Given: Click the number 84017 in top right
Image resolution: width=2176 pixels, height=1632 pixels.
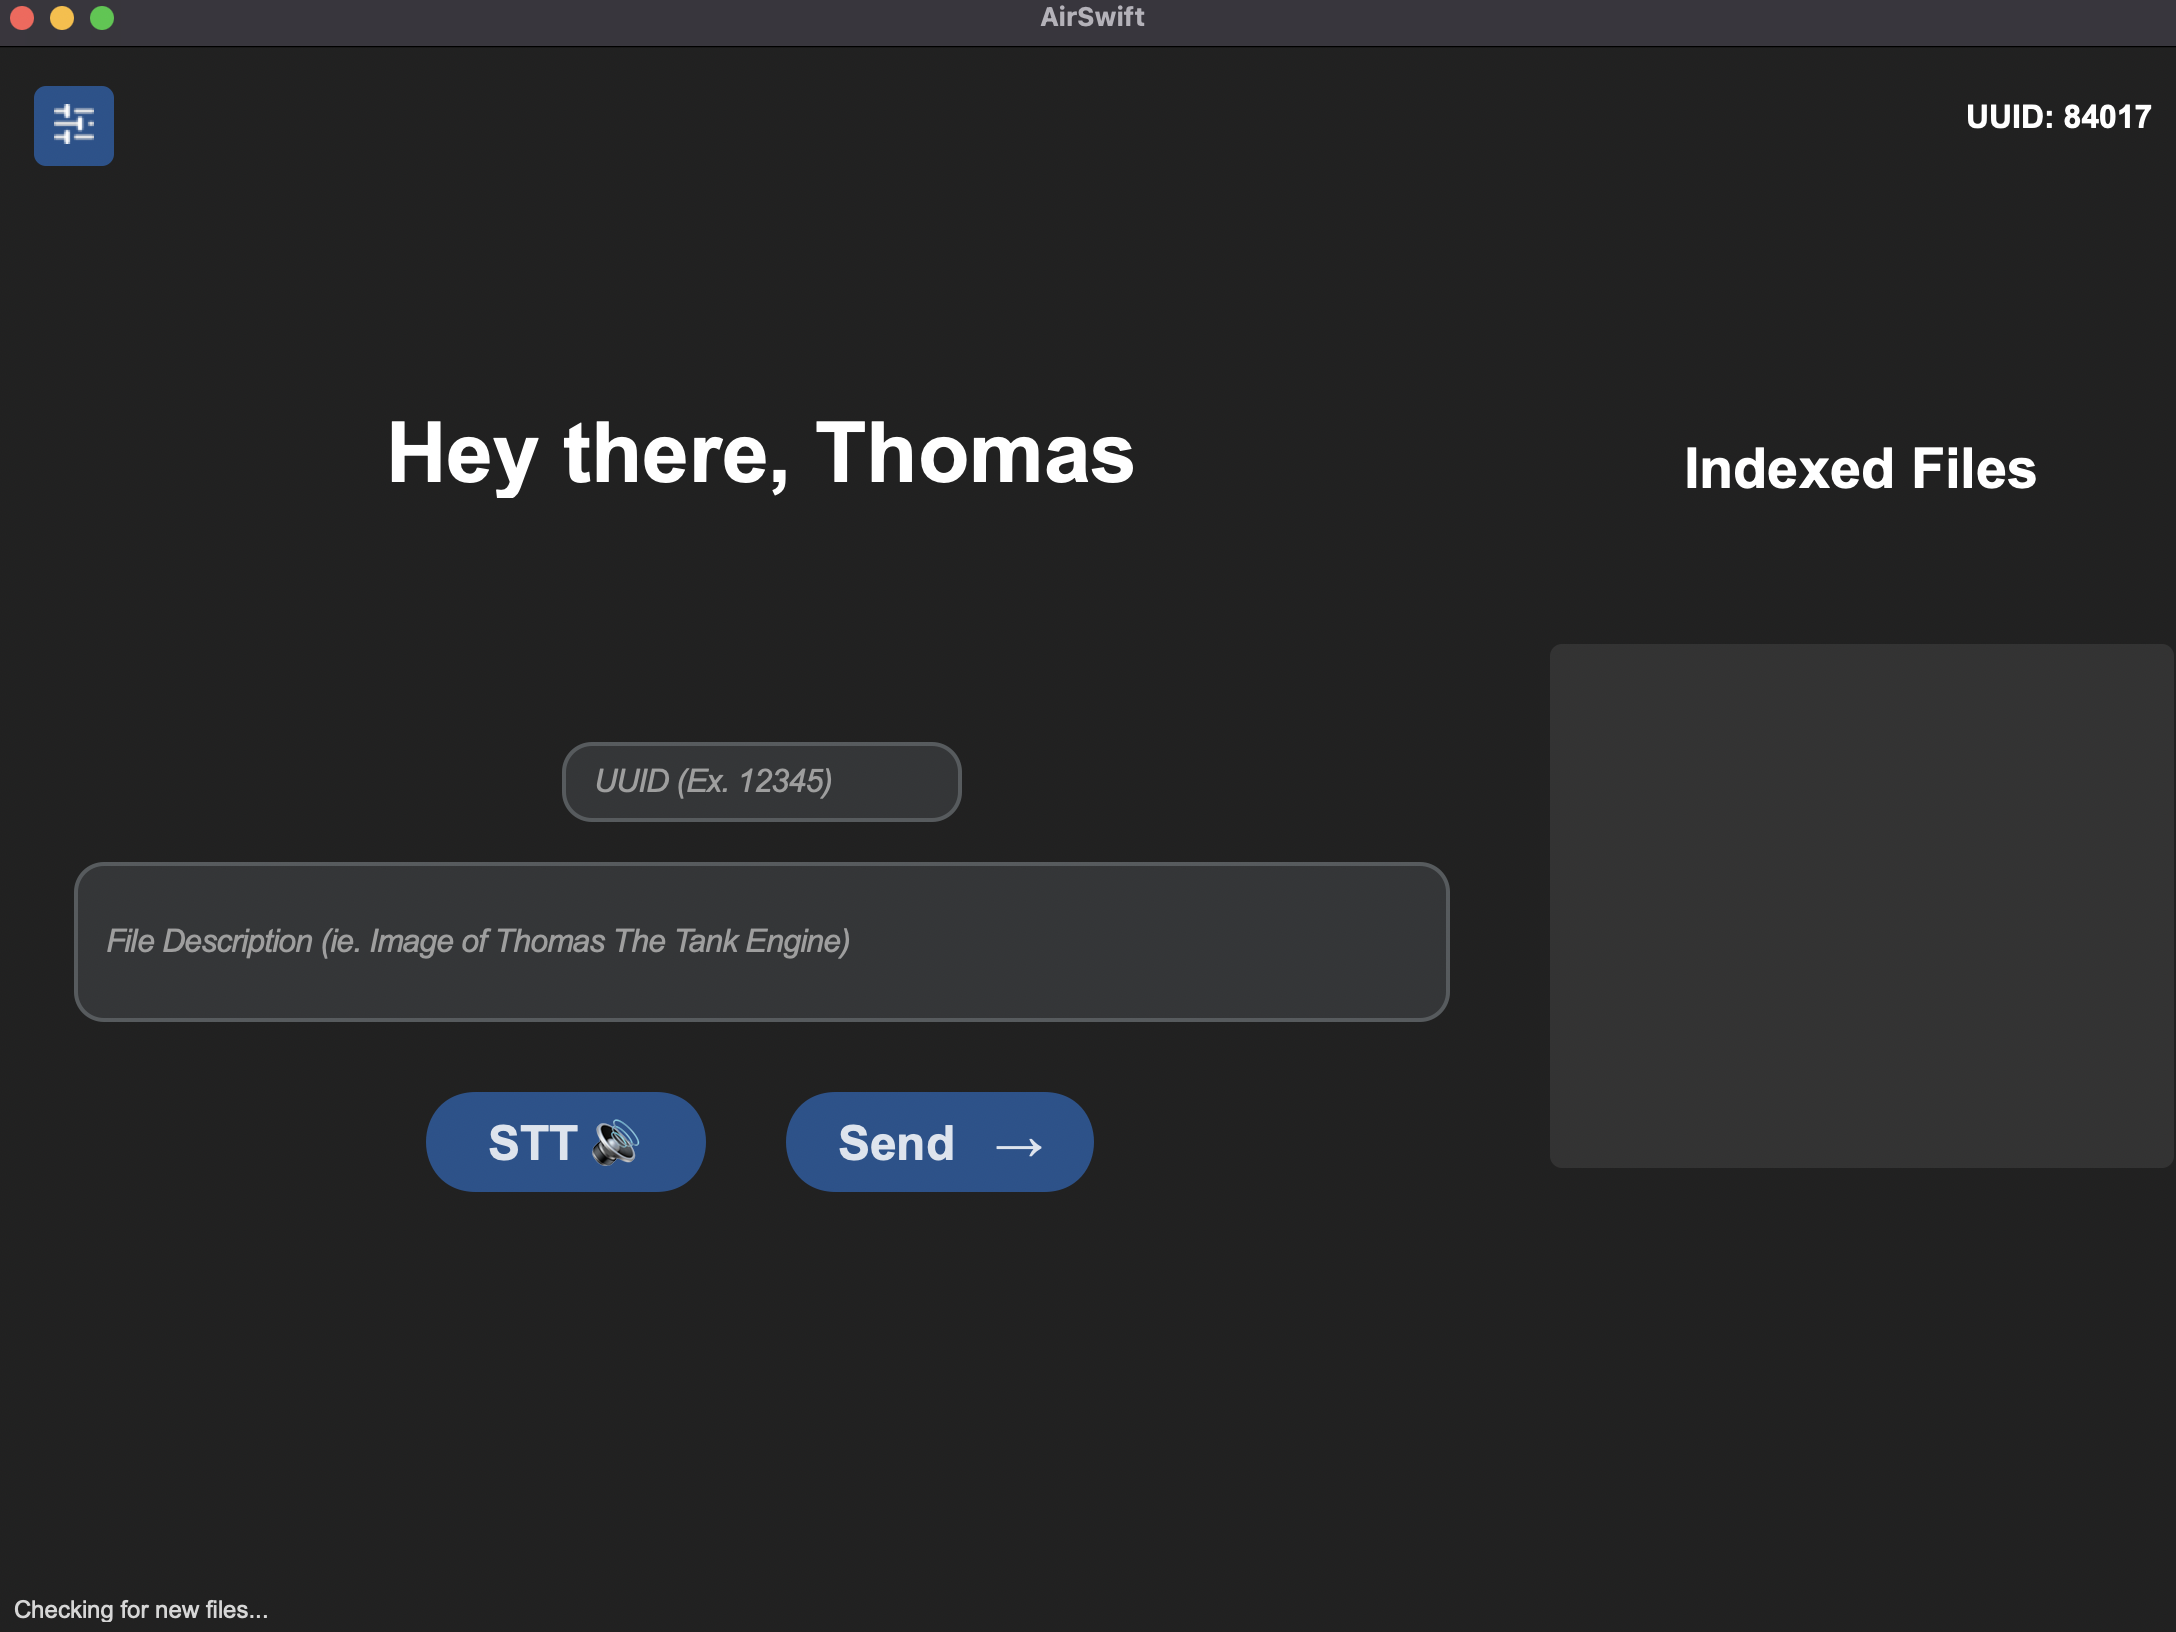Looking at the screenshot, I should (2107, 117).
